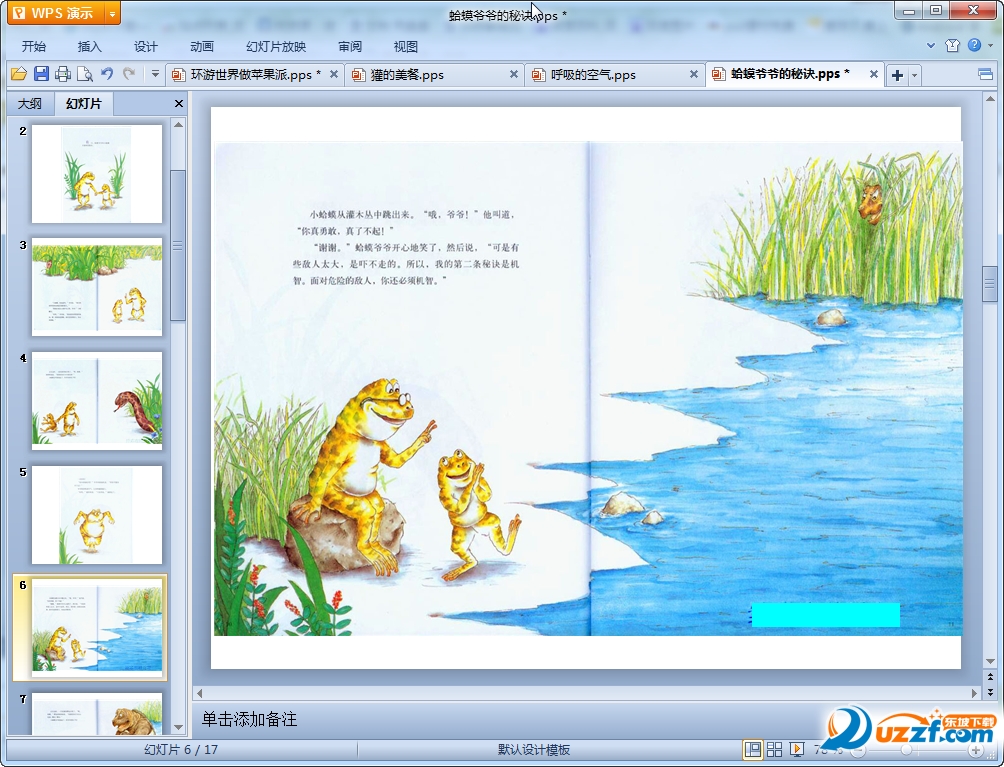Click the thumbnail pane scrollbar handle
The width and height of the screenshot is (1004, 767).
pyautogui.click(x=178, y=245)
